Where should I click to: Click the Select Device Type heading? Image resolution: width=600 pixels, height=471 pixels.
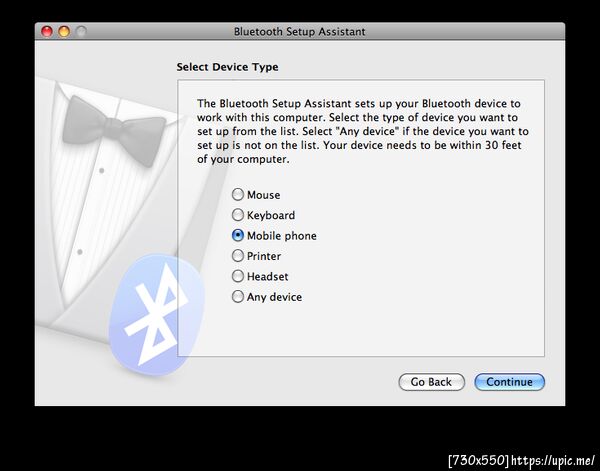coord(227,67)
